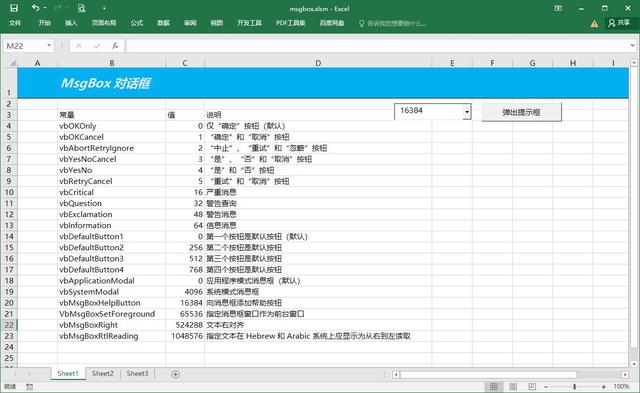Image resolution: width=640 pixels, height=393 pixels.
Task: Click the 常量 header cell
Action: coord(111,115)
